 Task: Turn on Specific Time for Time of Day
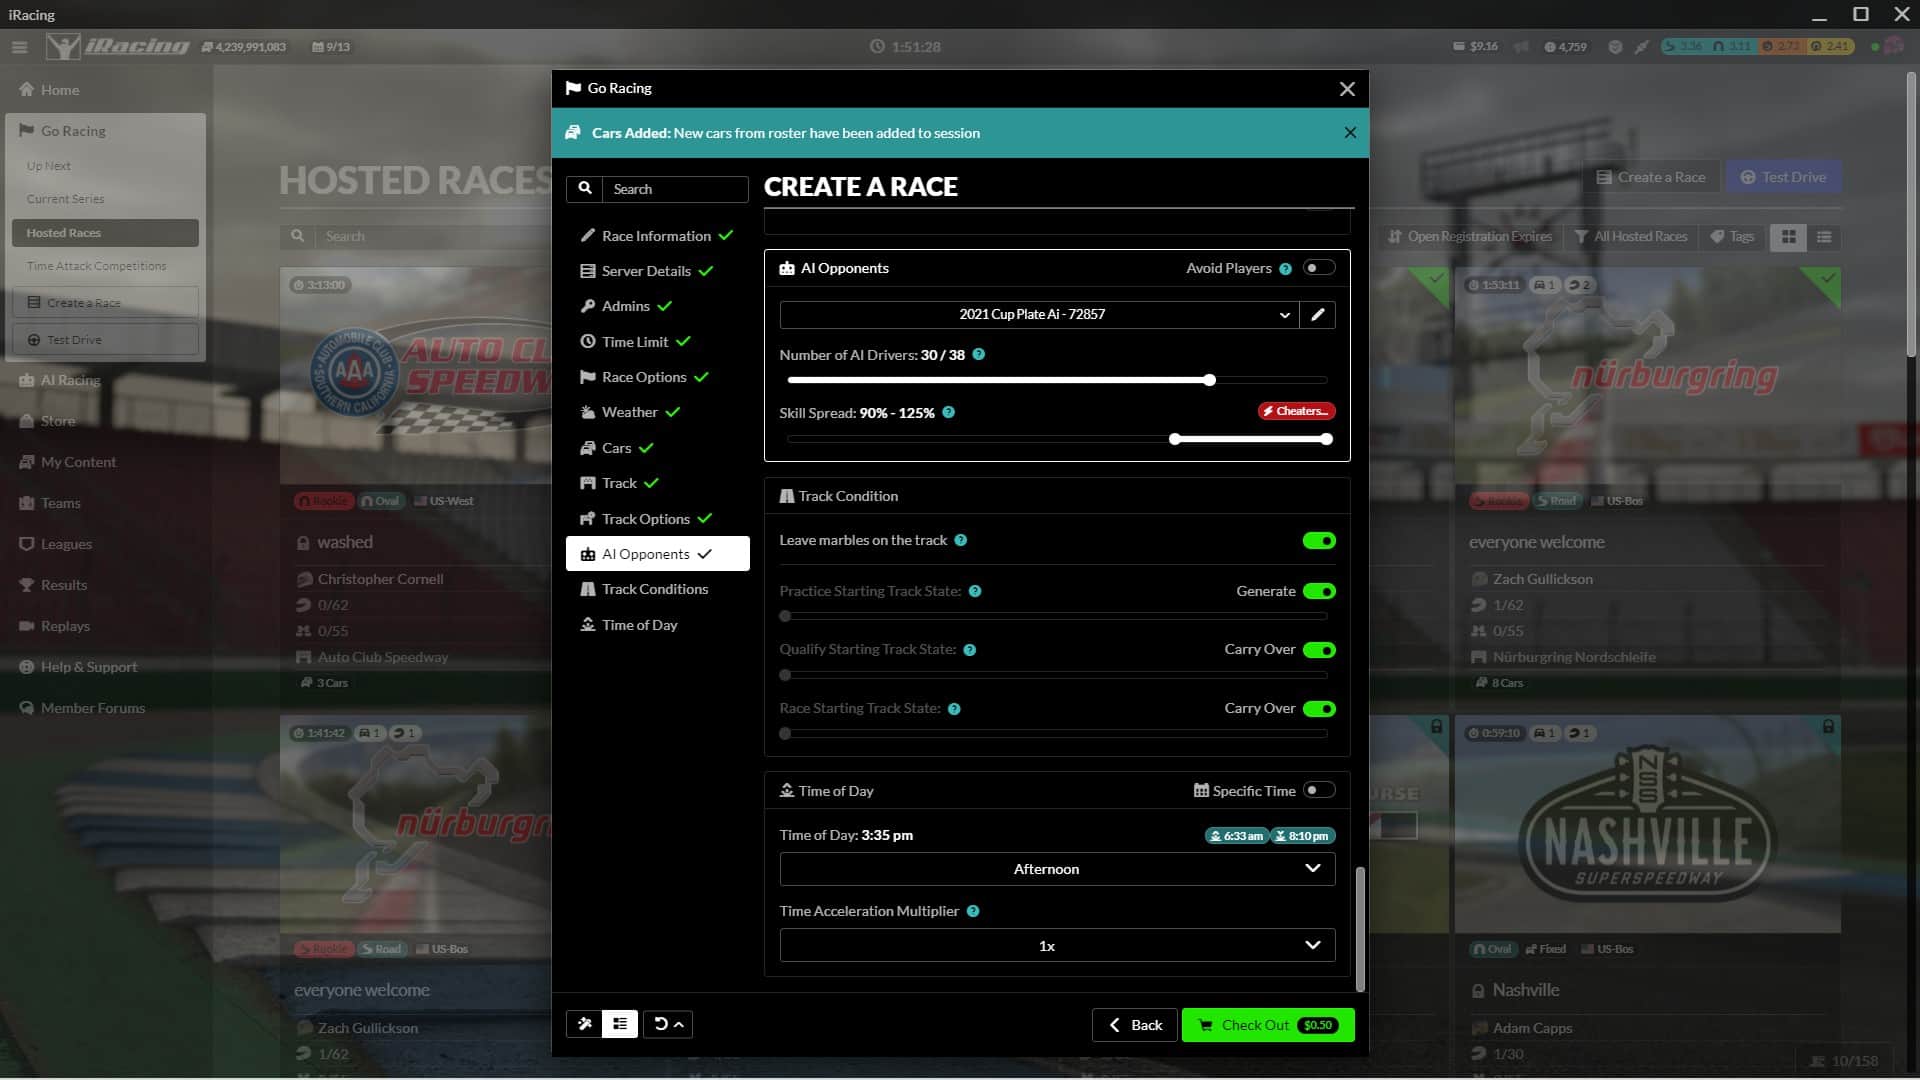(1319, 790)
